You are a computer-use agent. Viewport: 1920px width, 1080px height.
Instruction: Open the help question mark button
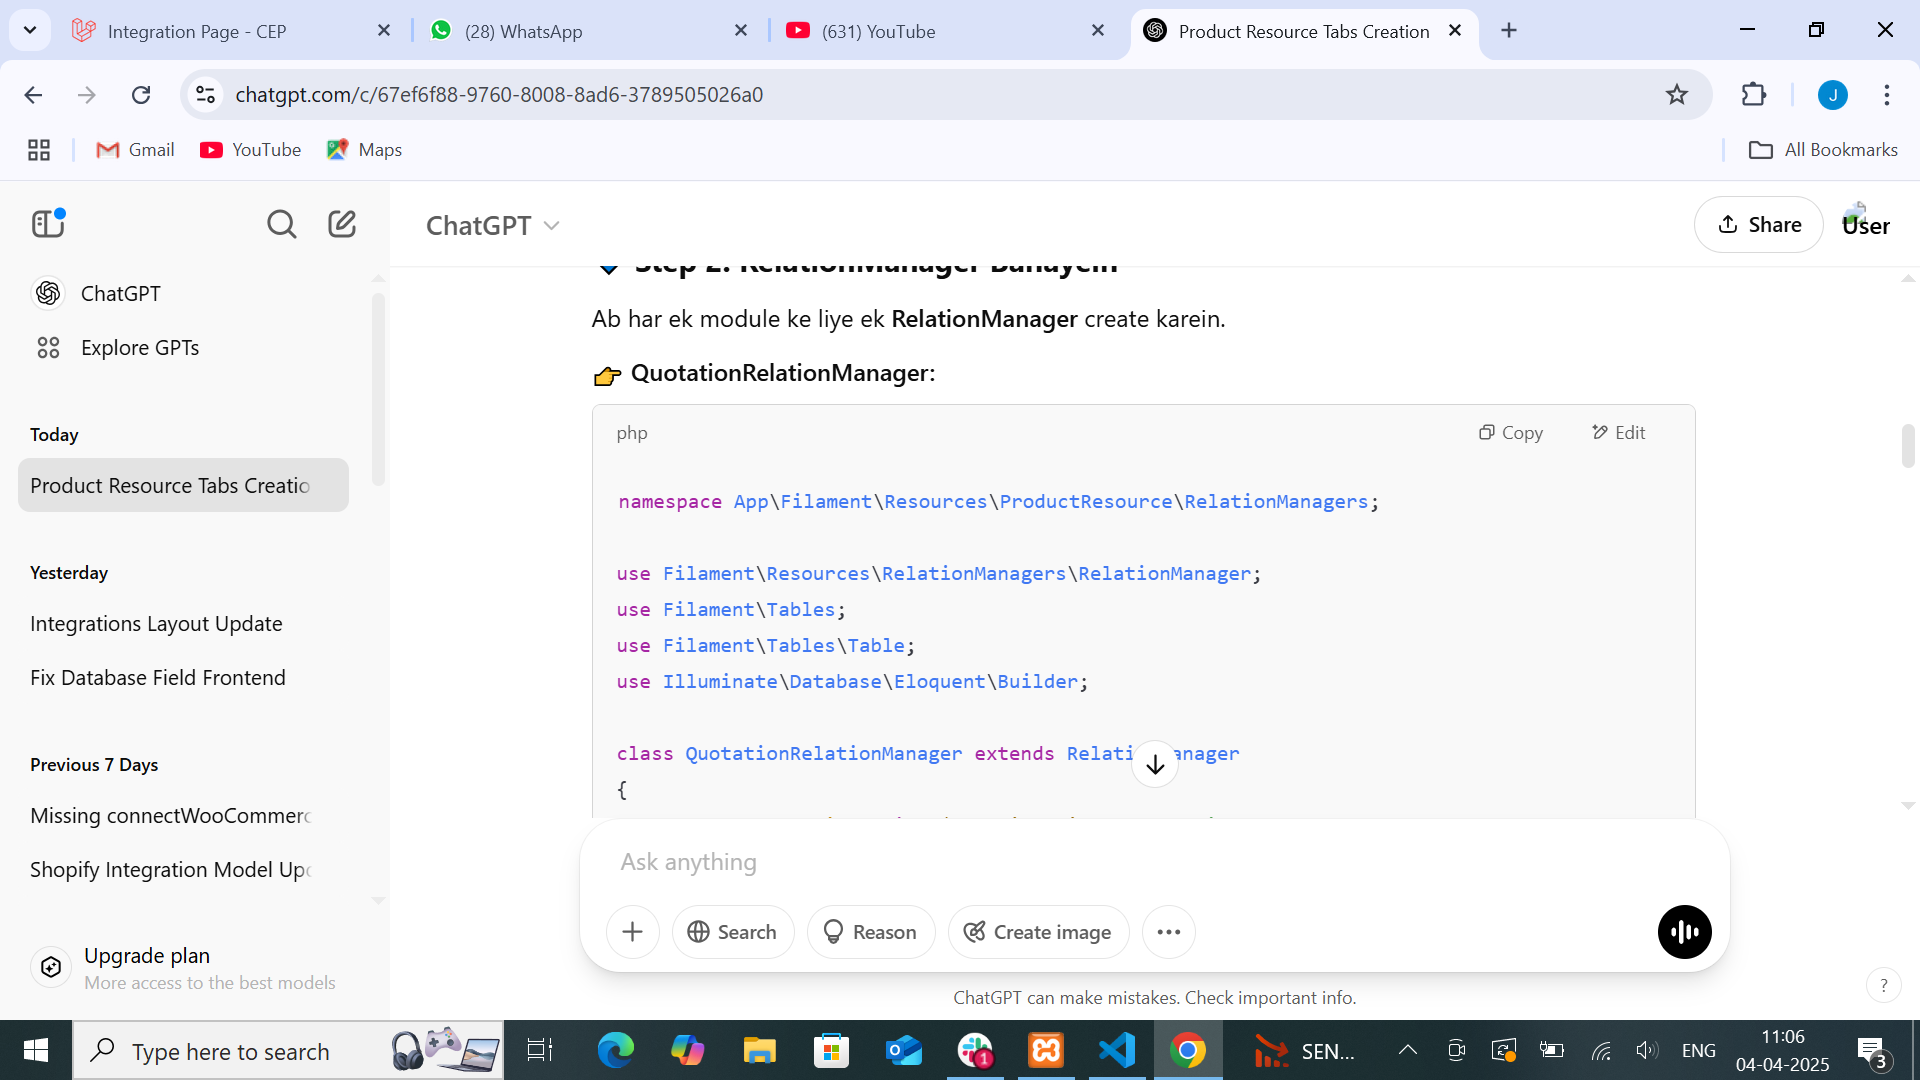pos(1884,985)
